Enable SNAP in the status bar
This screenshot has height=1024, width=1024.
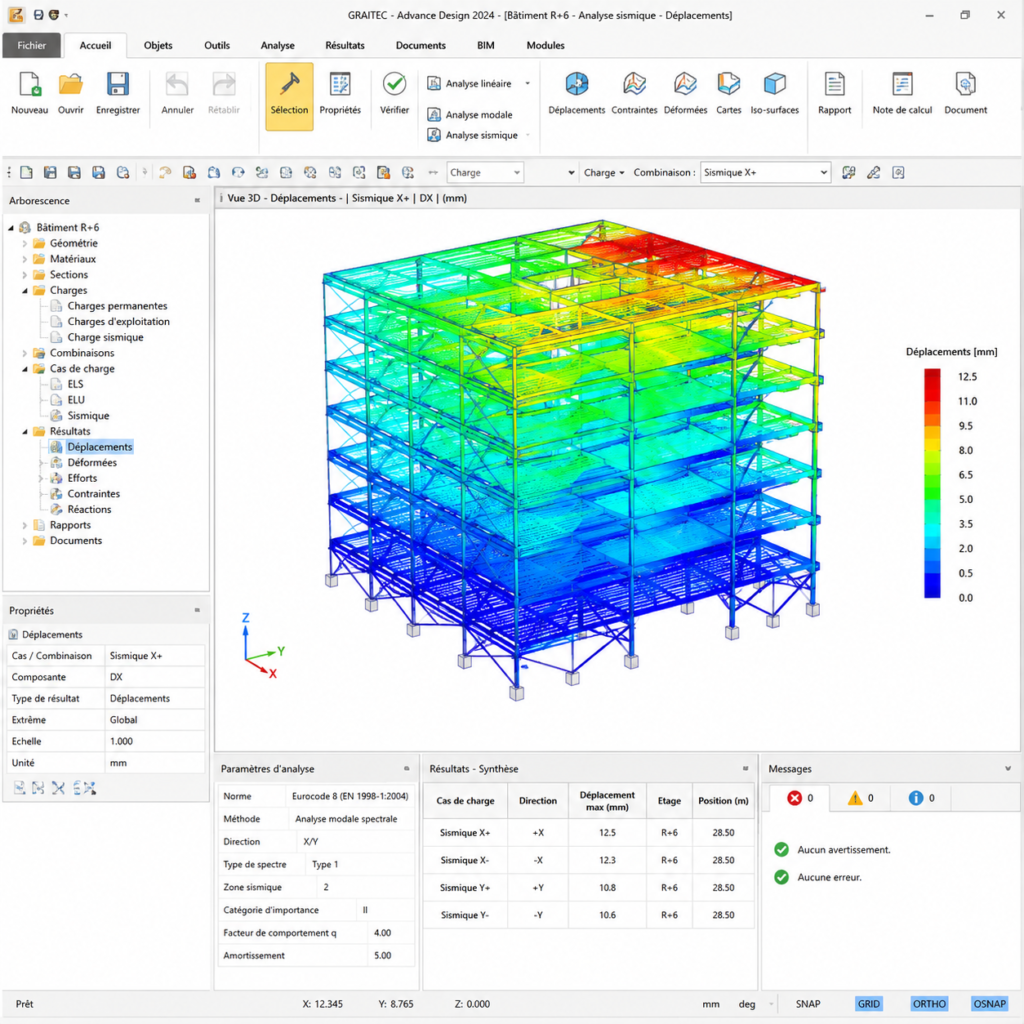tap(807, 1004)
